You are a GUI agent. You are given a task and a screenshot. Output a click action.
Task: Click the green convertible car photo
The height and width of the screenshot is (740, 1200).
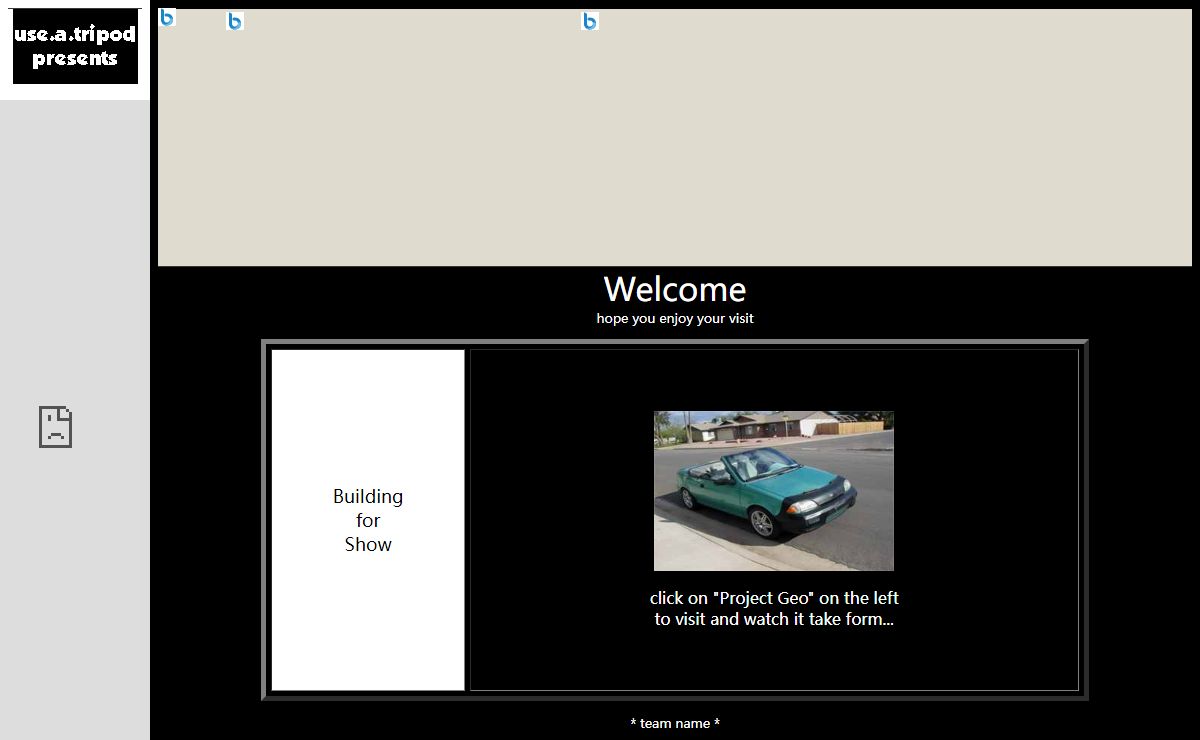click(774, 491)
